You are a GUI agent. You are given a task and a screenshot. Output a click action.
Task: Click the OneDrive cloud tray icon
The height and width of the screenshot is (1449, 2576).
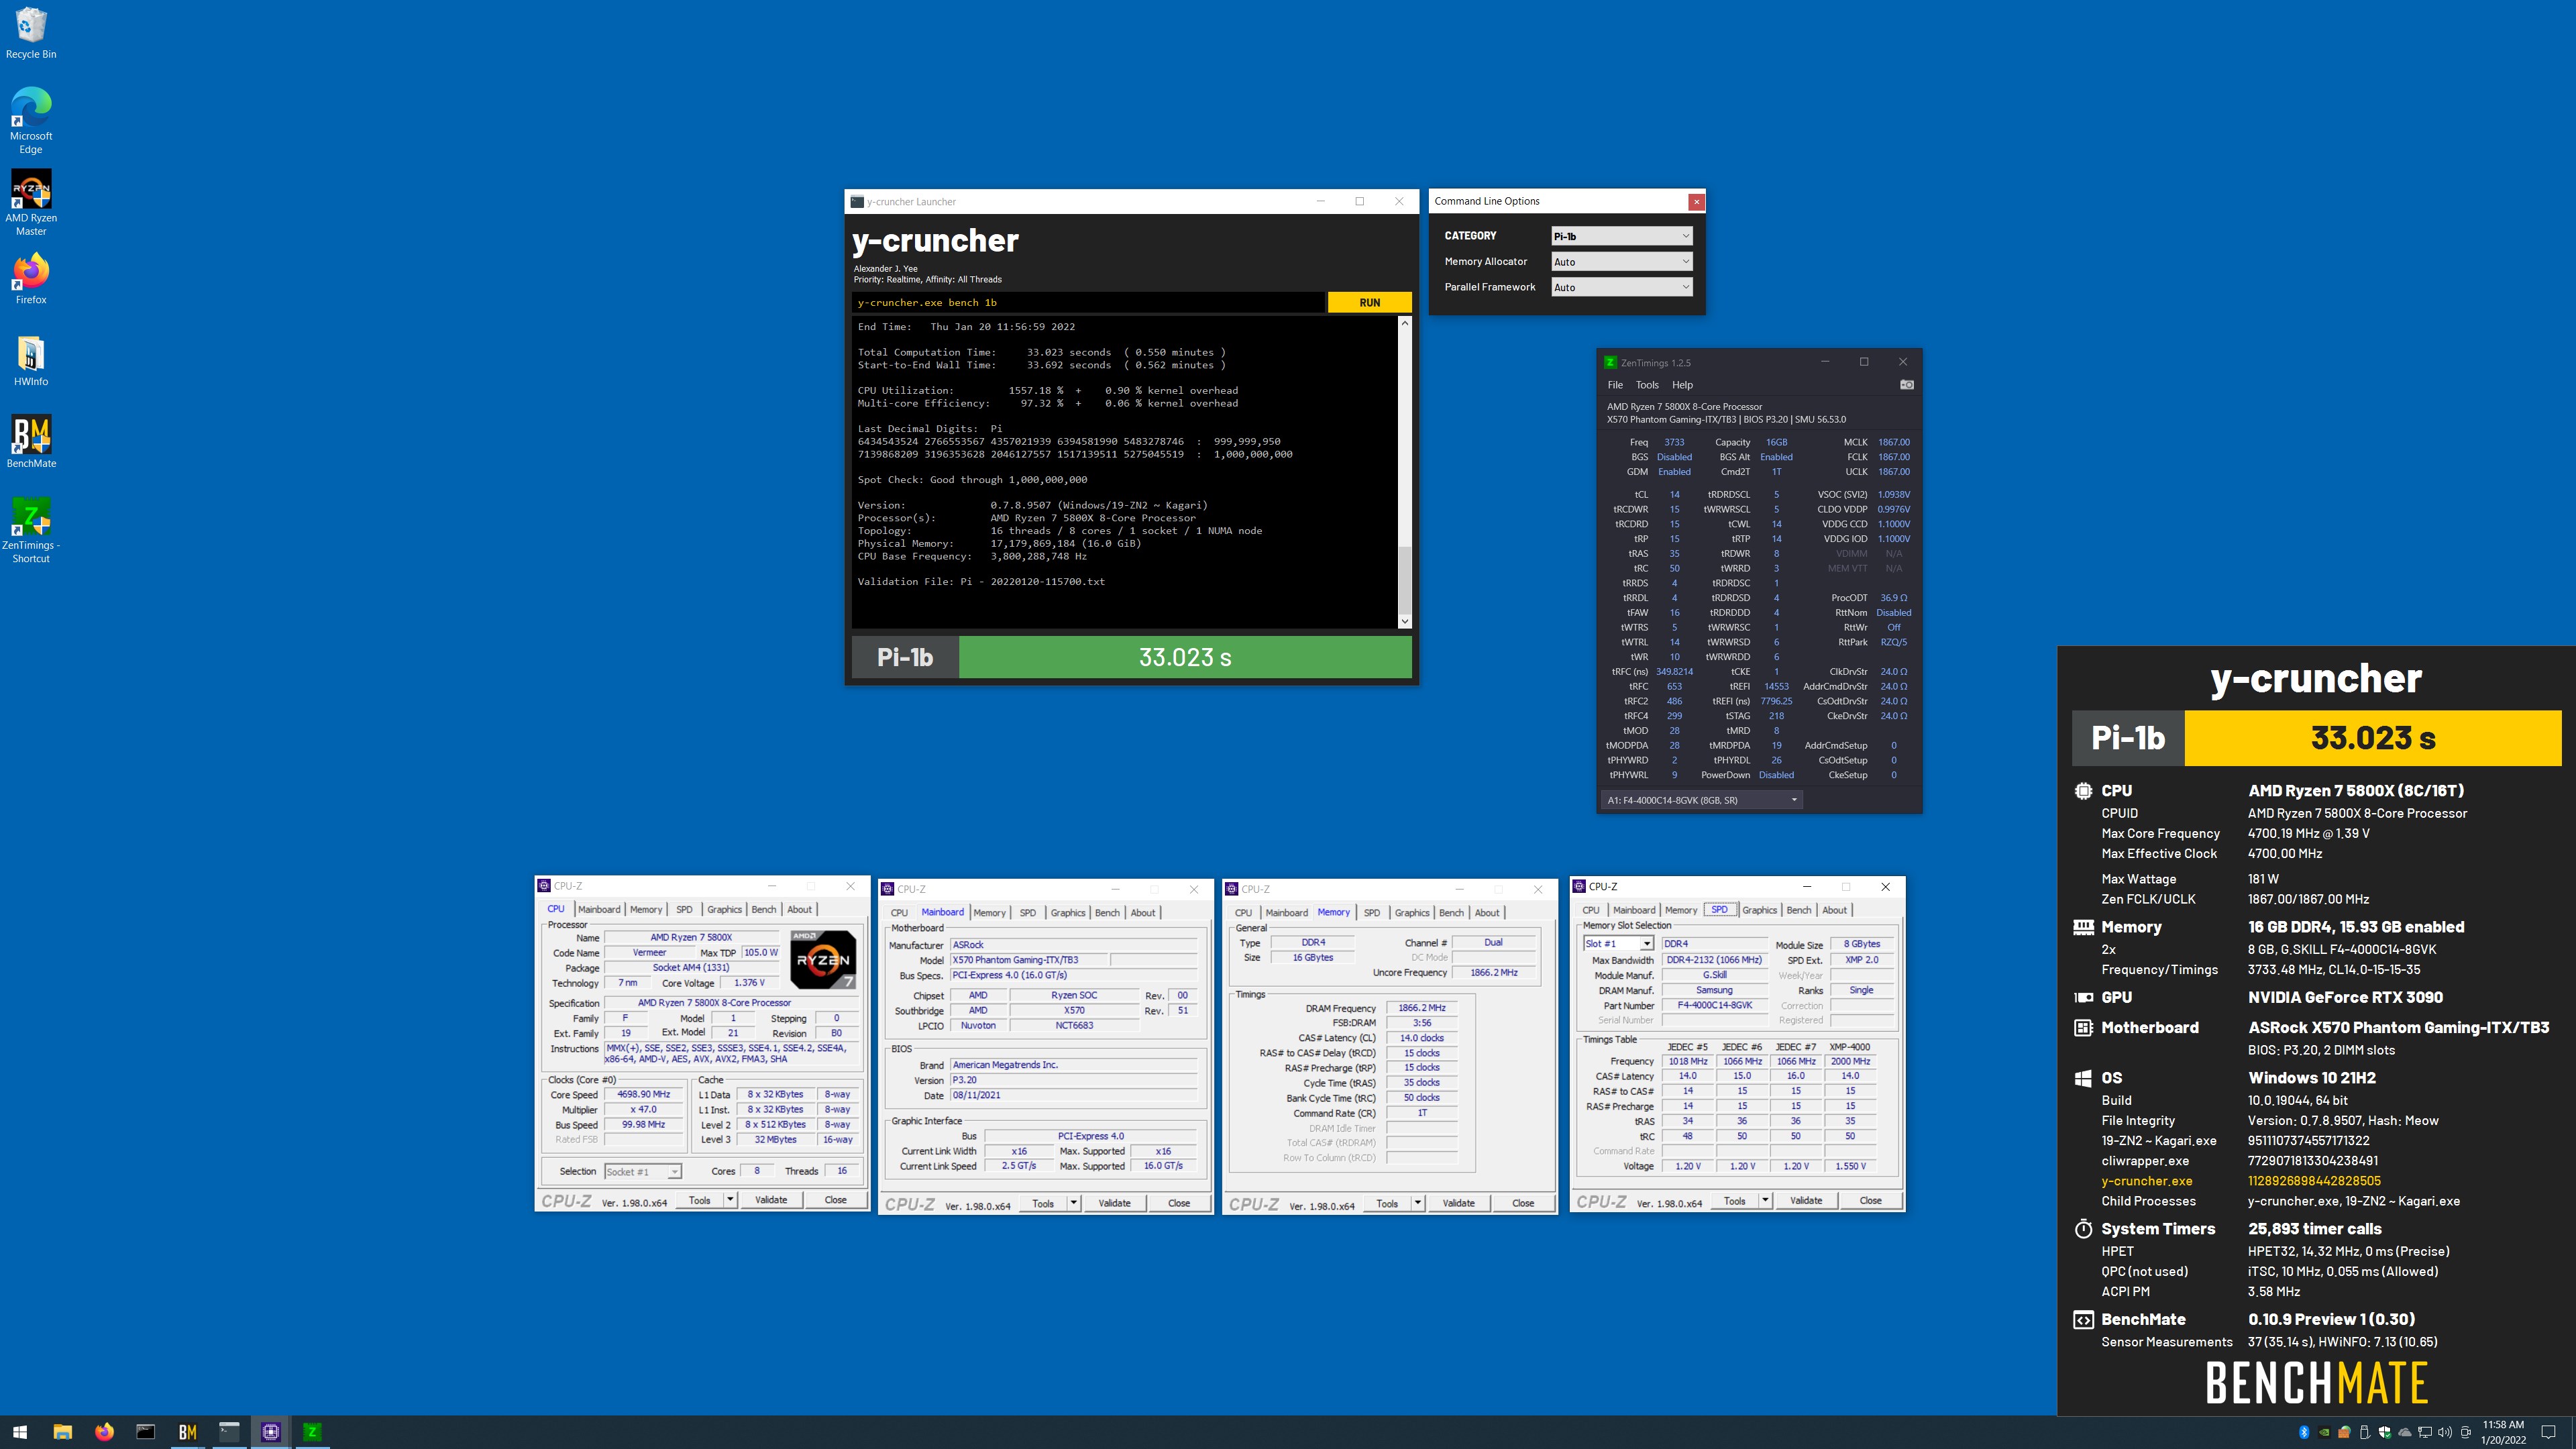[2405, 1432]
